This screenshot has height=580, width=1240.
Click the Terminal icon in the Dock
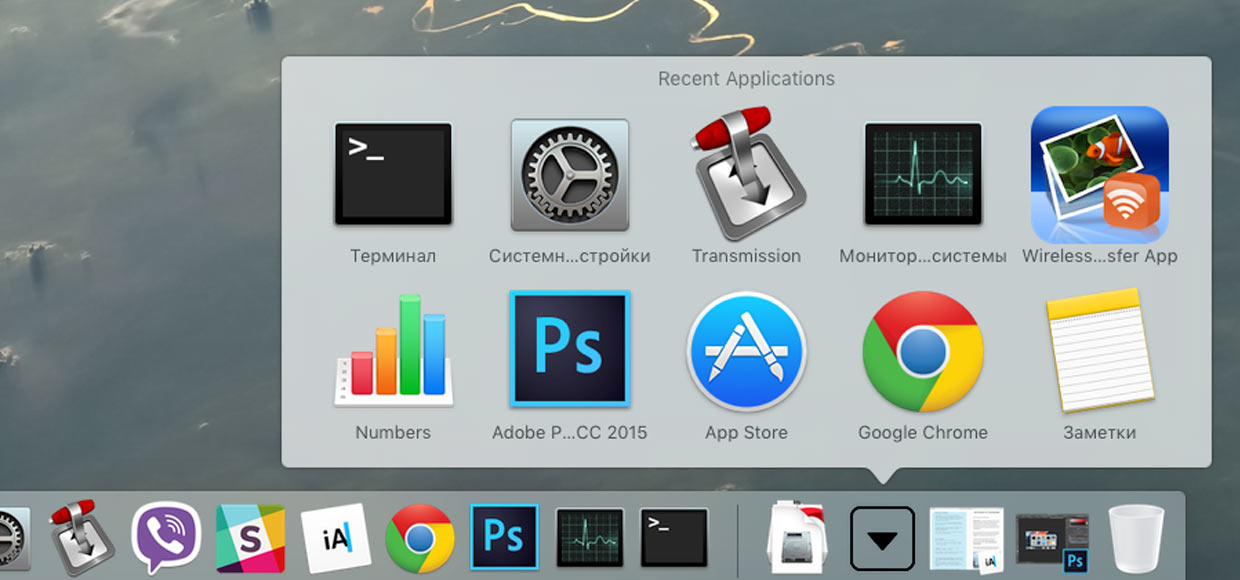coord(674,538)
